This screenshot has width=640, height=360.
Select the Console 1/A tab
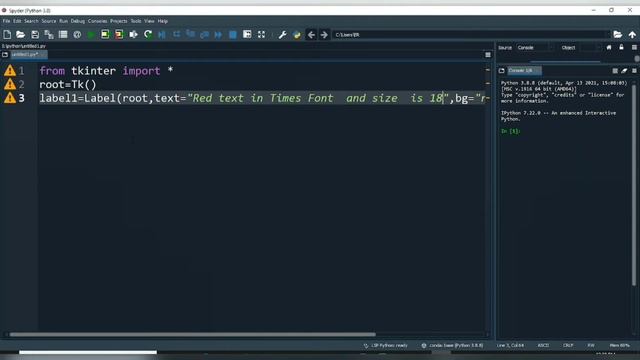click(x=524, y=71)
